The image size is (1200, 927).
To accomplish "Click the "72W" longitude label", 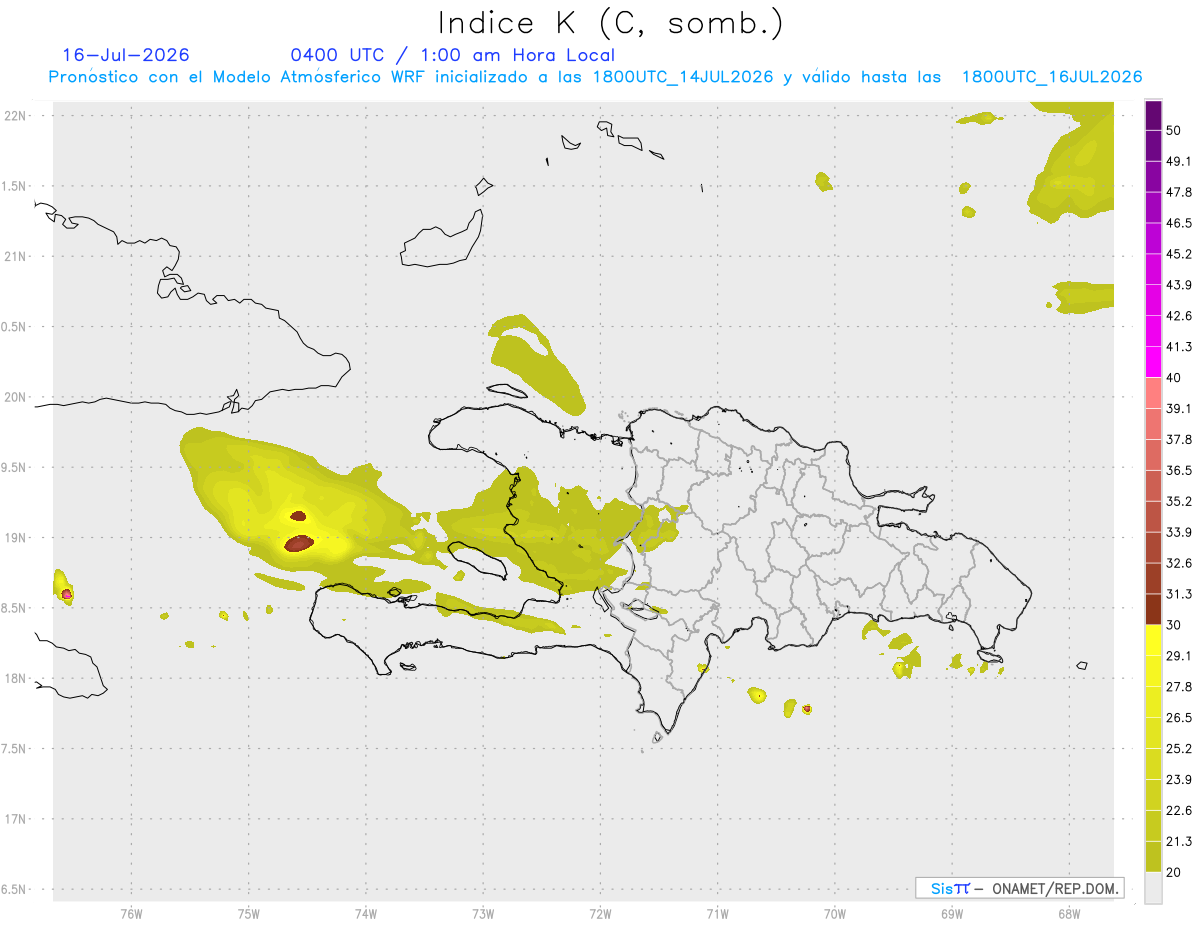I will click(600, 913).
